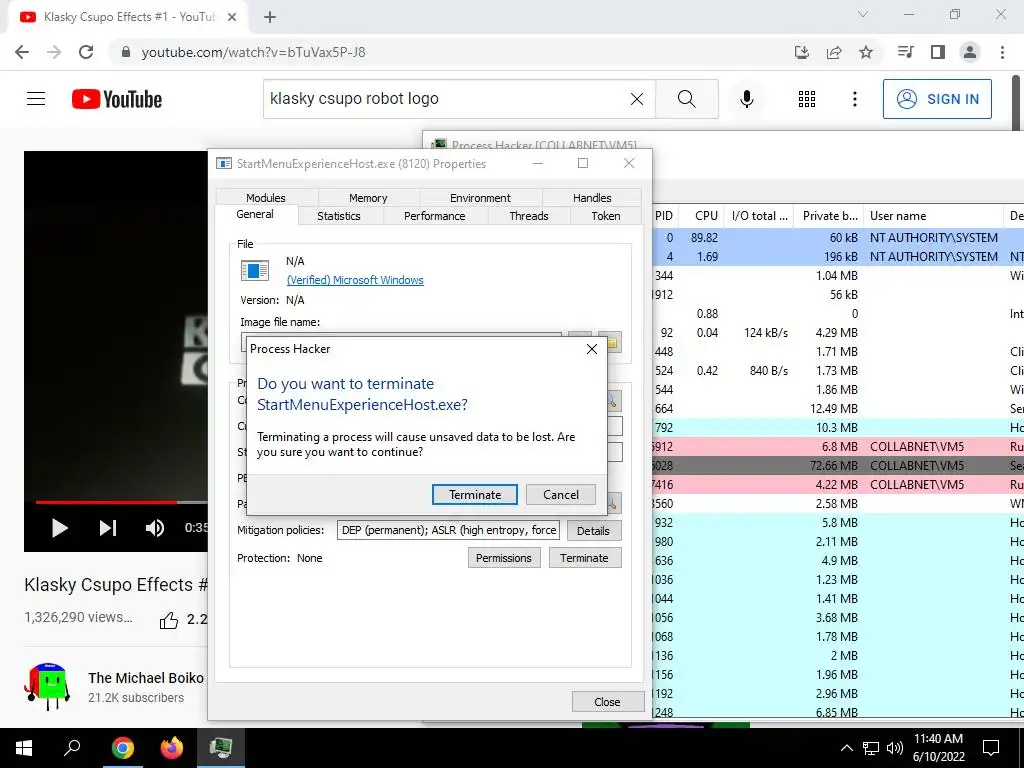Cancel the terminate process confirmation
1024x768 pixels.
pyautogui.click(x=561, y=494)
